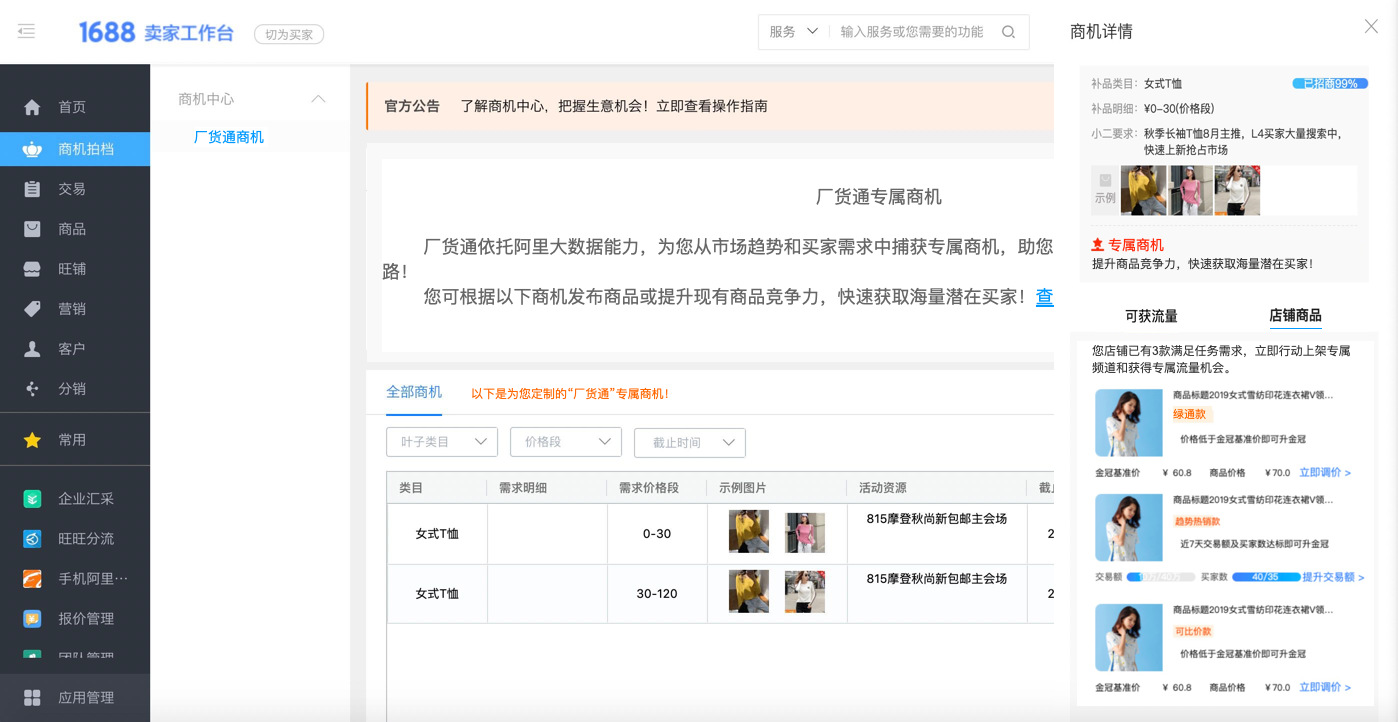The height and width of the screenshot is (722, 1398).
Task: Open the 绿通款 product image
Action: [x=1130, y=423]
